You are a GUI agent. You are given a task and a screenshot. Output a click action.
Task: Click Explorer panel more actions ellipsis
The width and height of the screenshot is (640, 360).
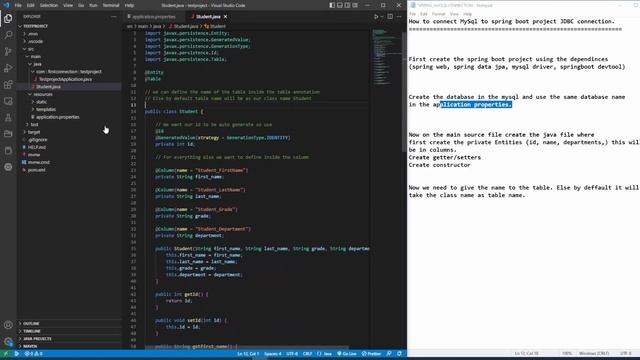[113, 17]
